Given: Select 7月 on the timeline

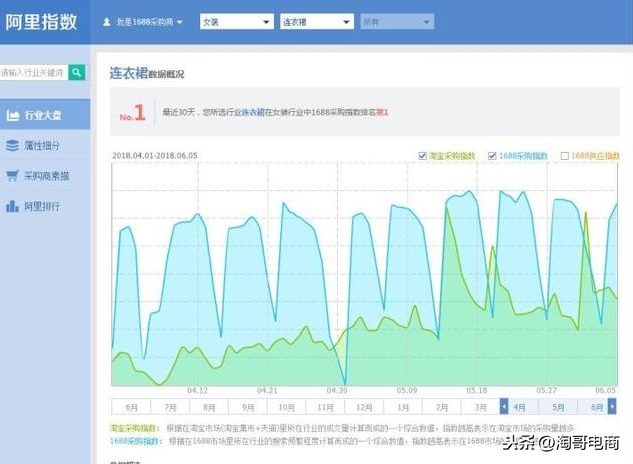Looking at the screenshot, I should [x=170, y=407].
